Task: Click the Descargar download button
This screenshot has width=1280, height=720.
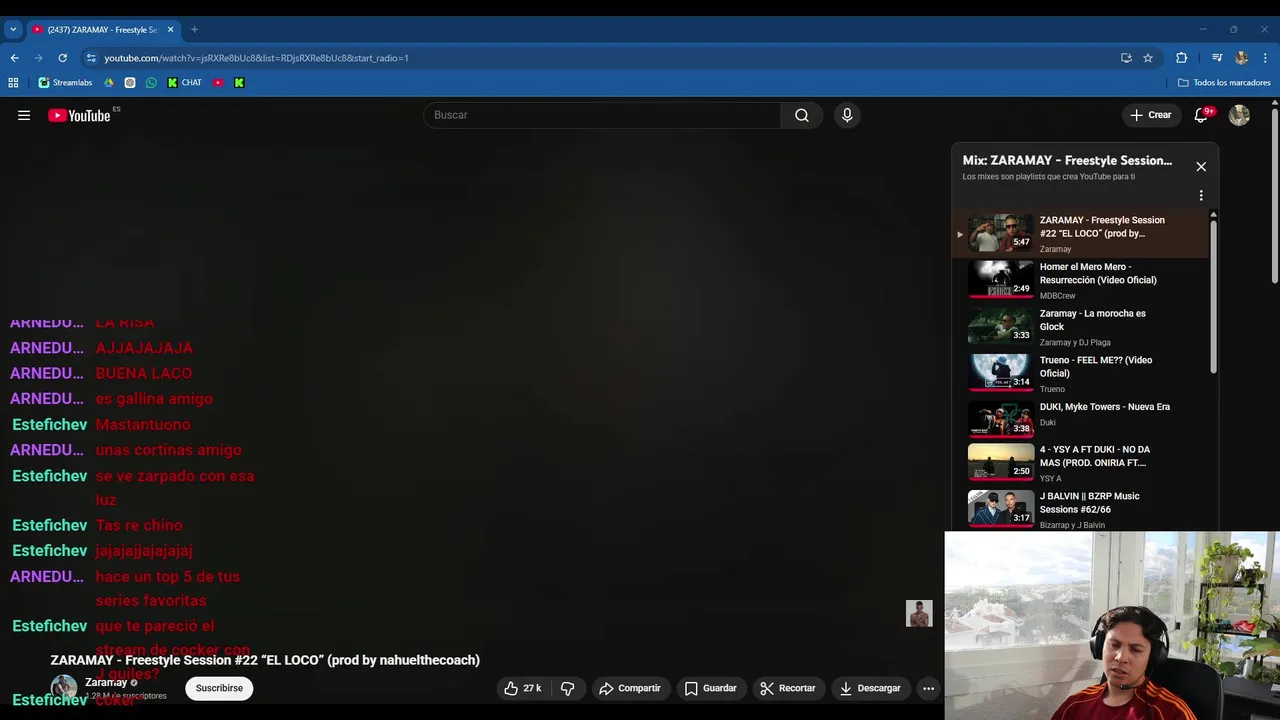Action: click(870, 688)
